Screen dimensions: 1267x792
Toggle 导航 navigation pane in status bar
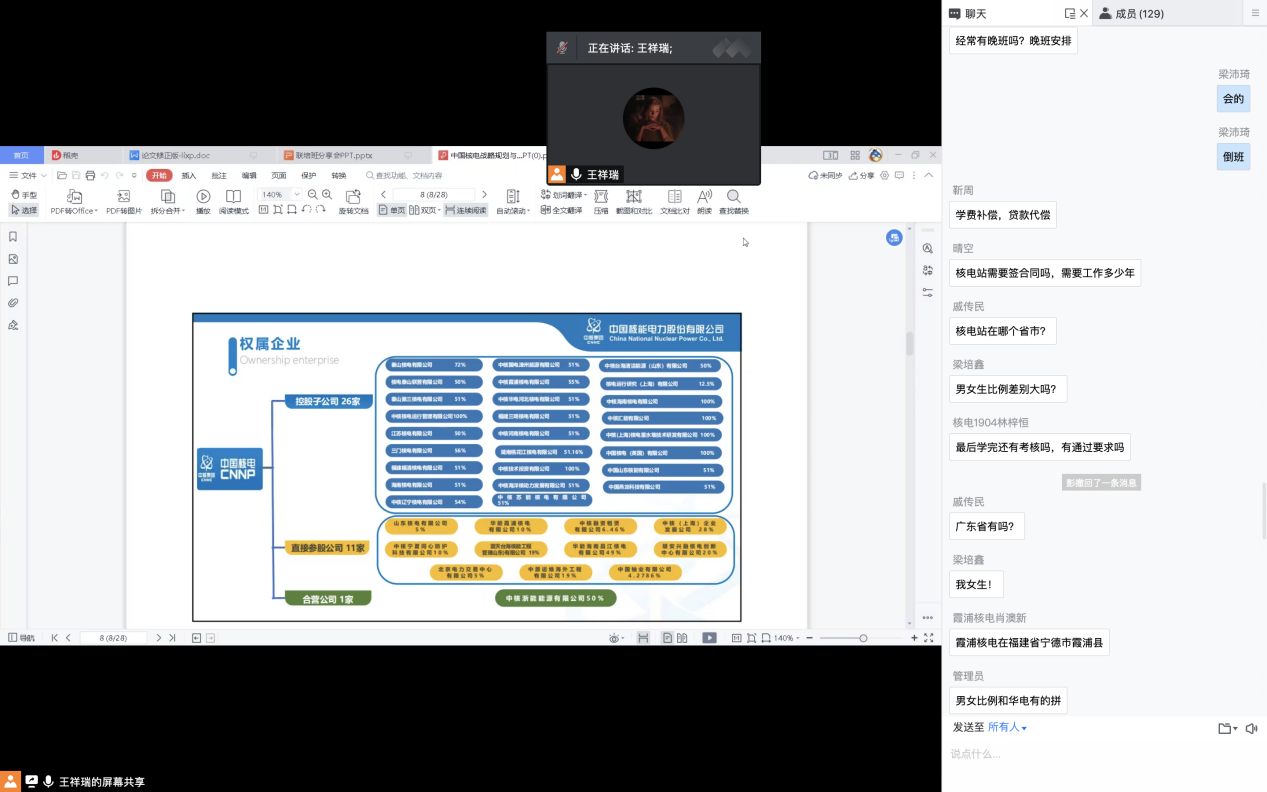[21, 638]
